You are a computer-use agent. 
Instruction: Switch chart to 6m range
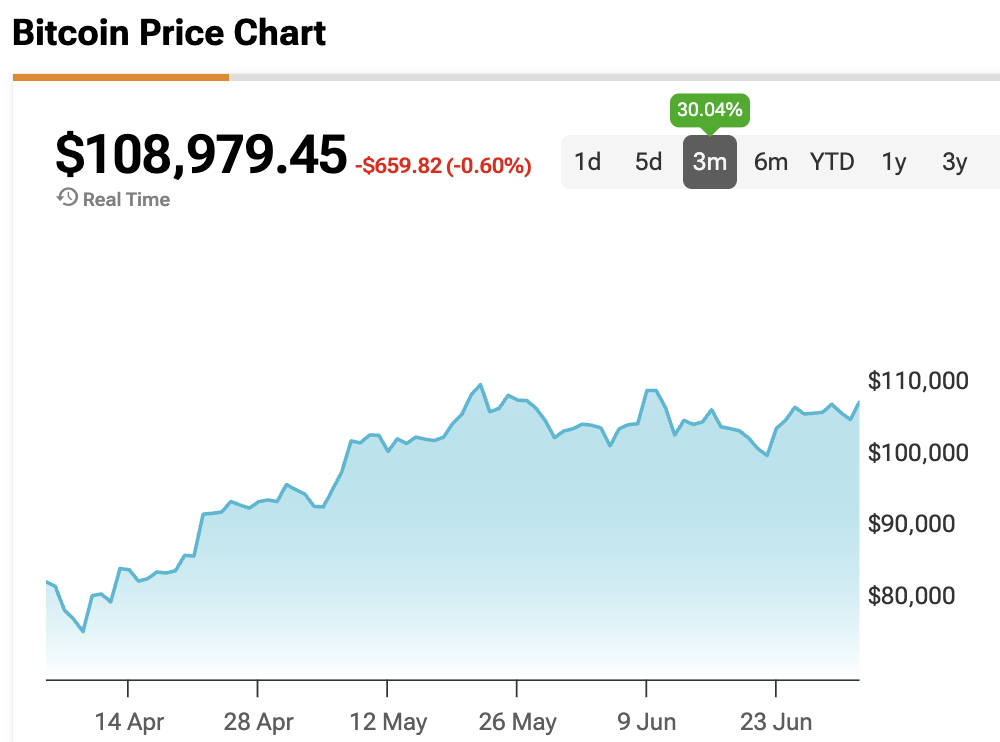771,161
